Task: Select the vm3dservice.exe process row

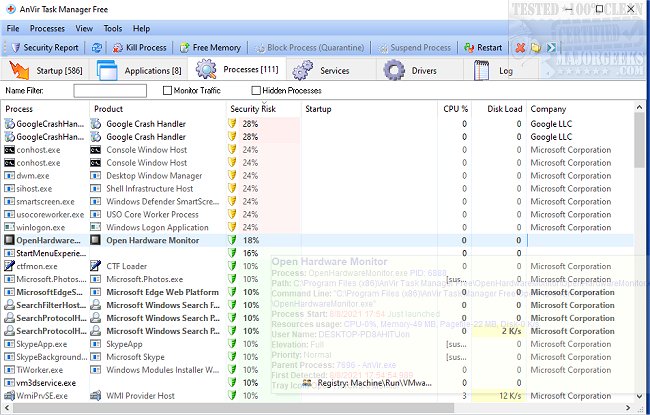Action: (x=317, y=382)
